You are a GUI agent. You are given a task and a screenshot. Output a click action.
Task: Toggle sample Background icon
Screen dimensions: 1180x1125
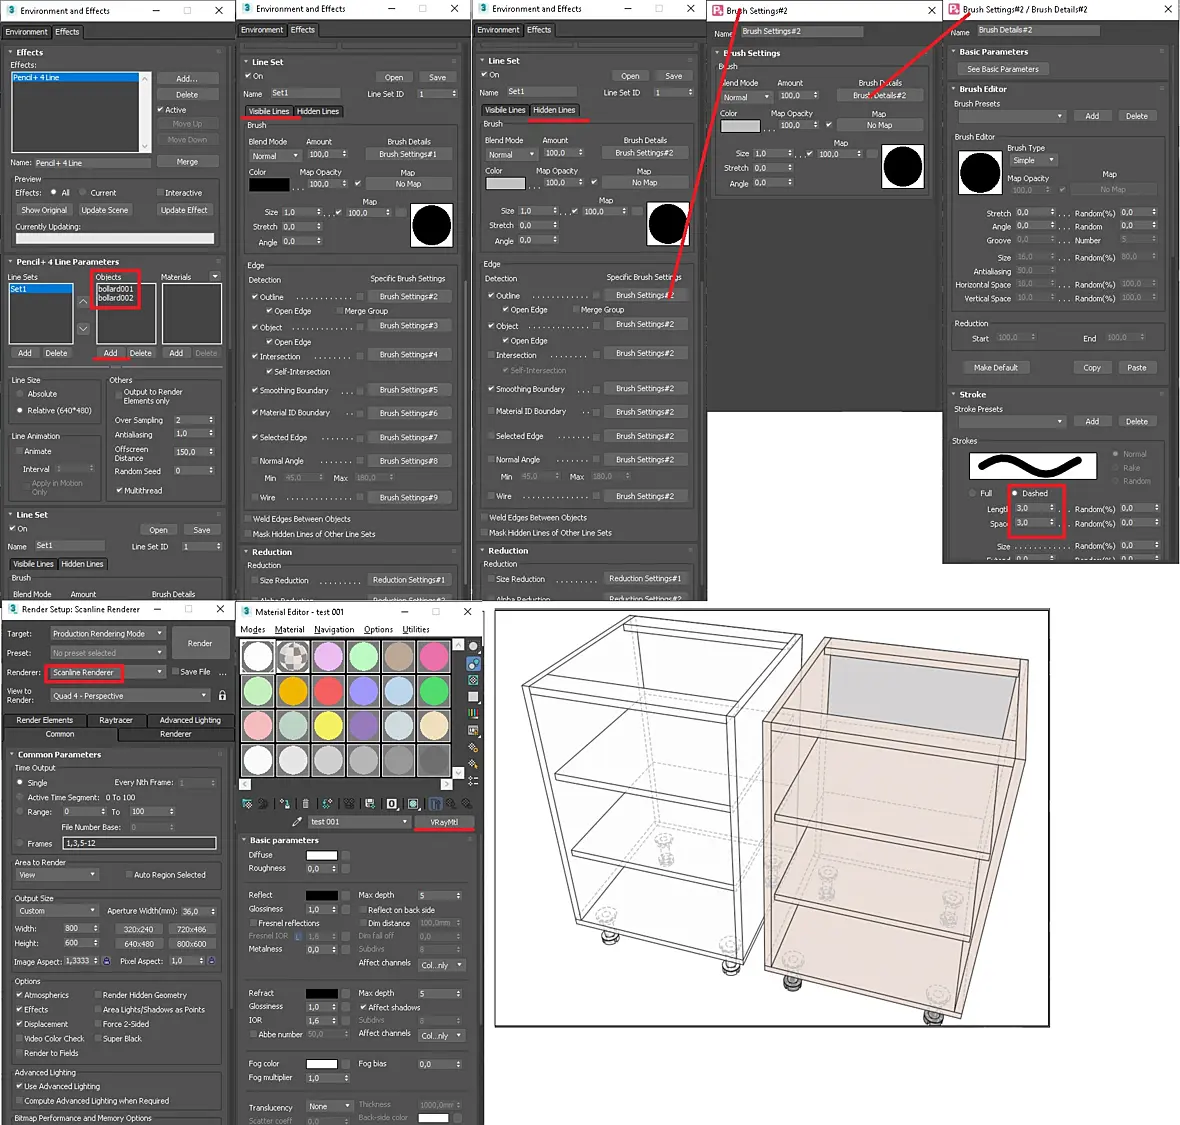pyautogui.click(x=473, y=680)
